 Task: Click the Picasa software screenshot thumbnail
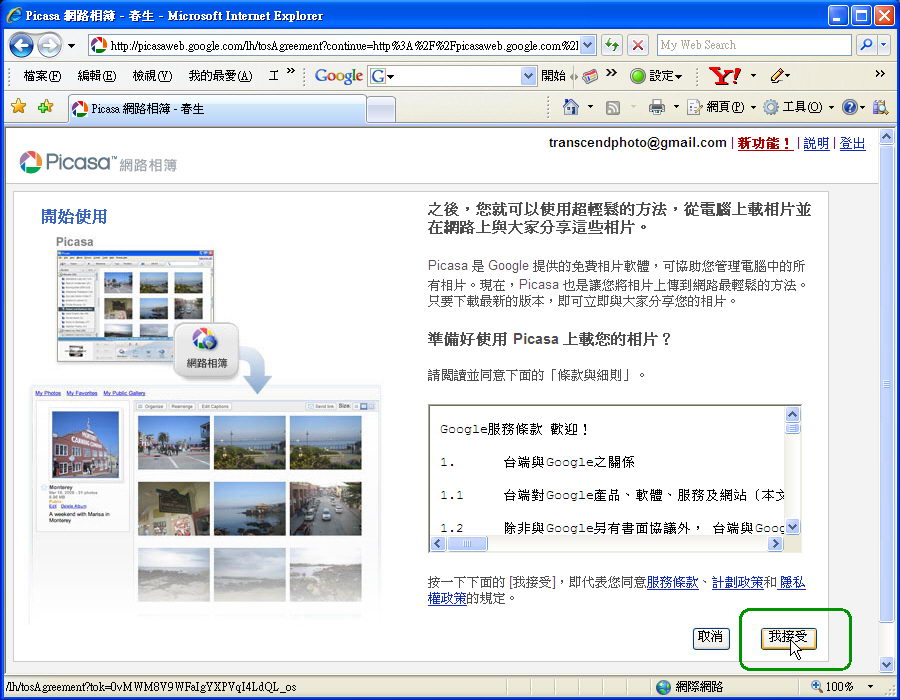point(135,306)
